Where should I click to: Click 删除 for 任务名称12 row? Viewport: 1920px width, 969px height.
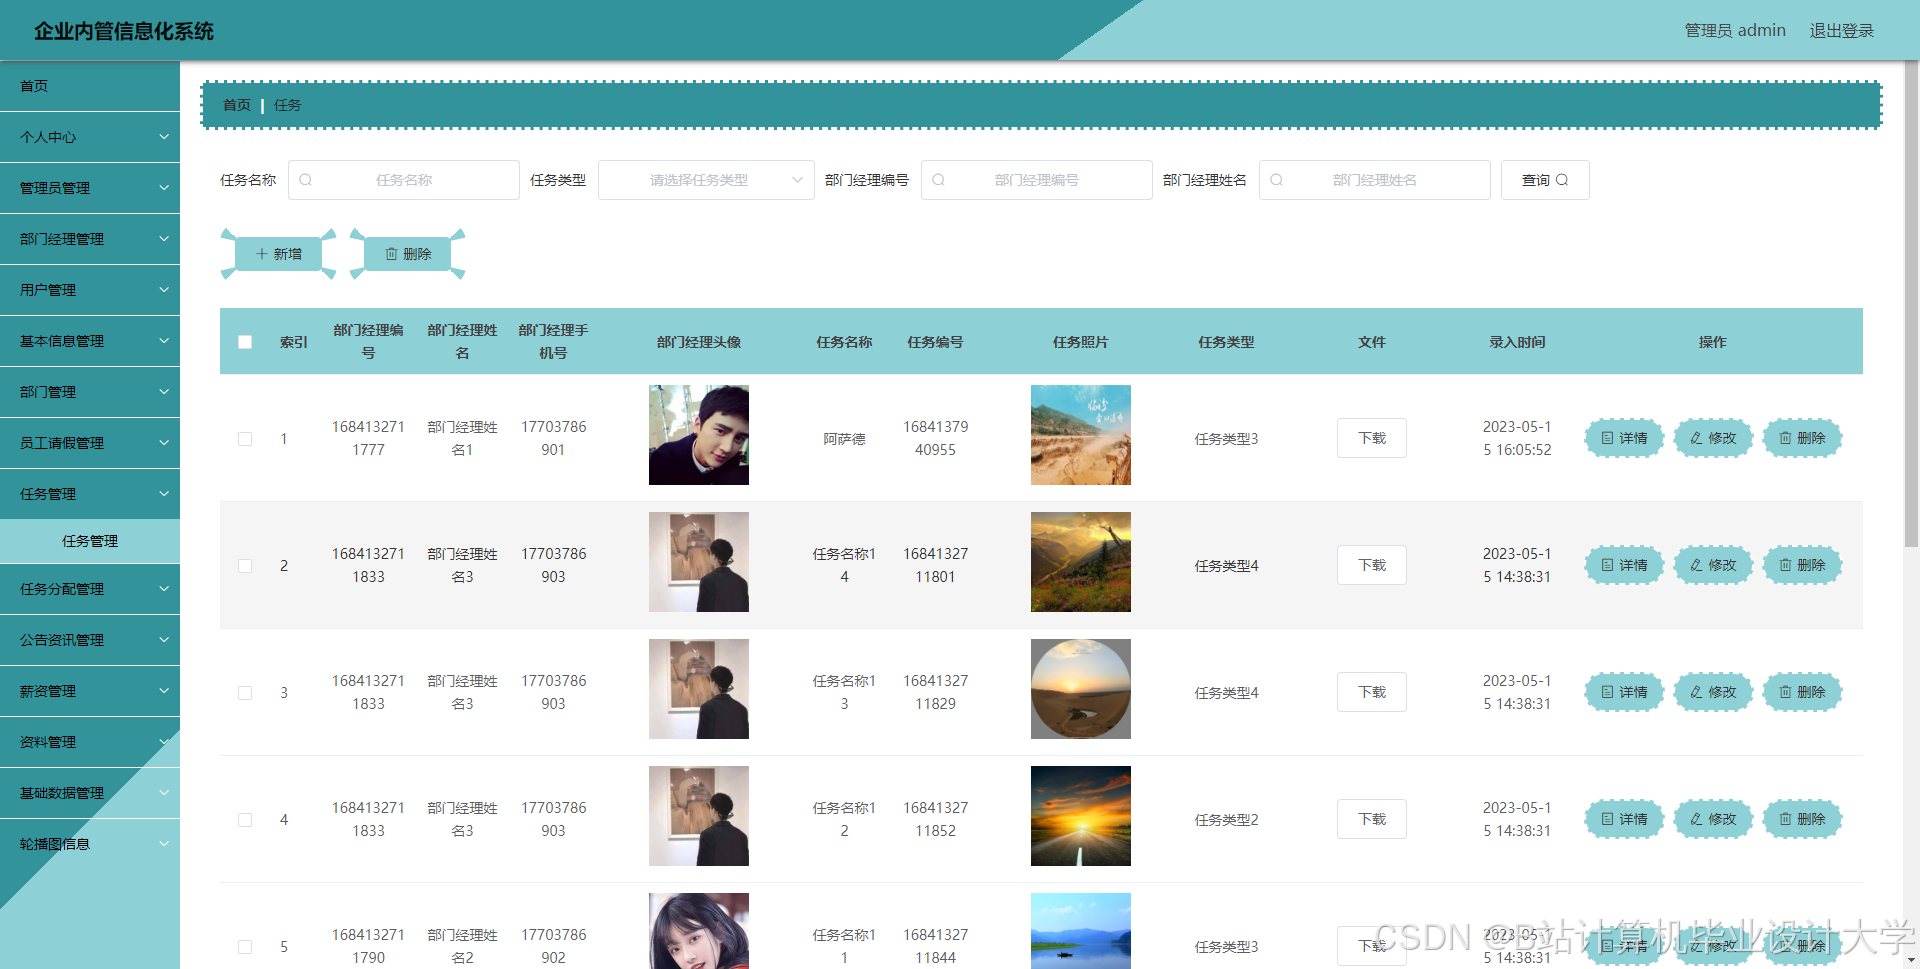[1802, 819]
